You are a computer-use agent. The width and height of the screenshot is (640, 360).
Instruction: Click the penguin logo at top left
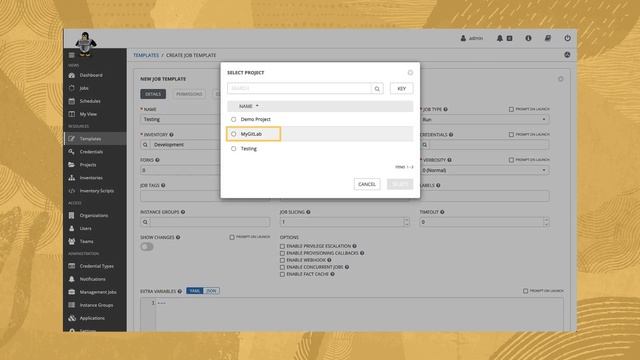(x=85, y=43)
